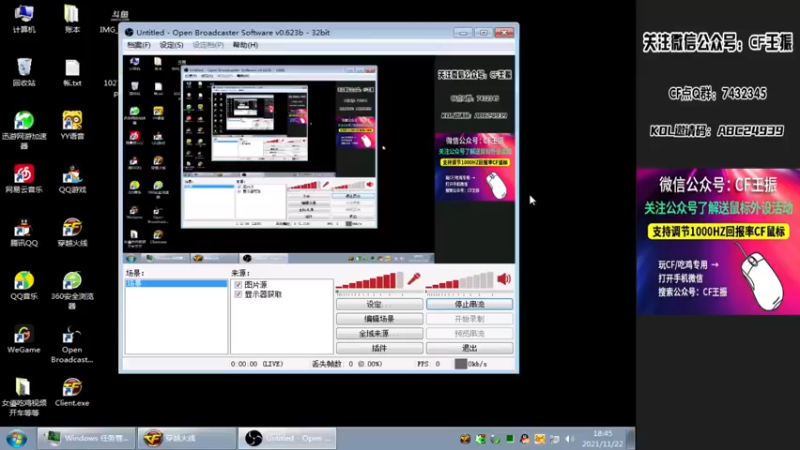This screenshot has height=450, width=800.
Task: Open the 账本 folder on desktop
Action: (x=72, y=19)
